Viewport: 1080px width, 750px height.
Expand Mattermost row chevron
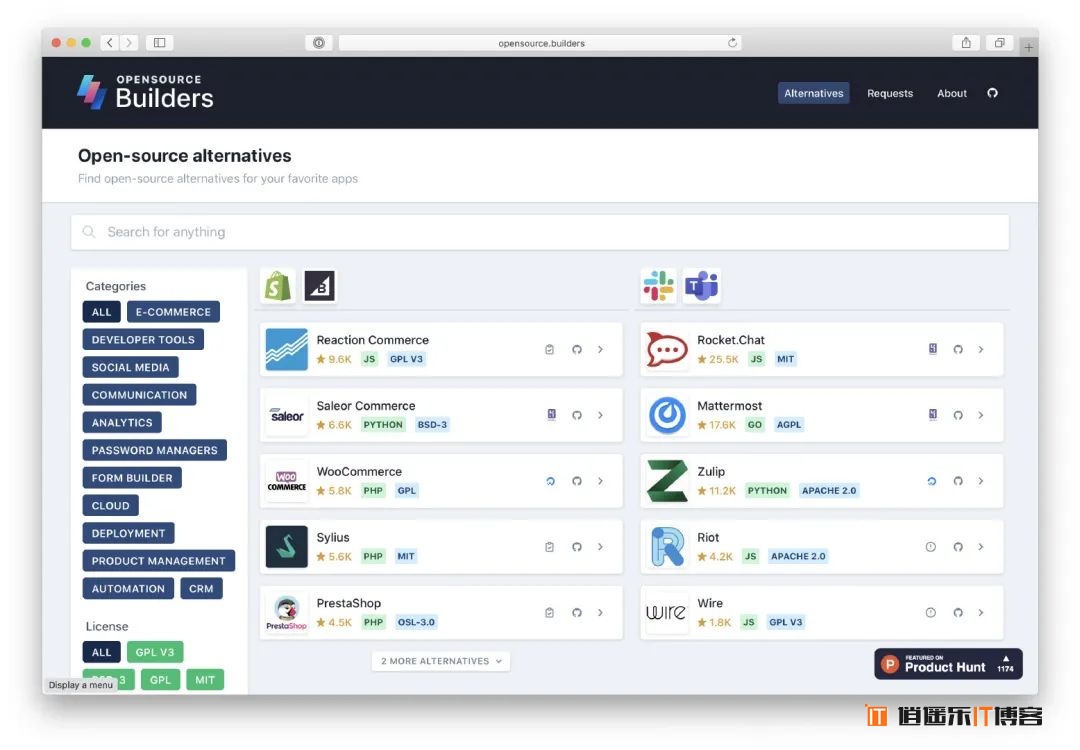point(981,415)
